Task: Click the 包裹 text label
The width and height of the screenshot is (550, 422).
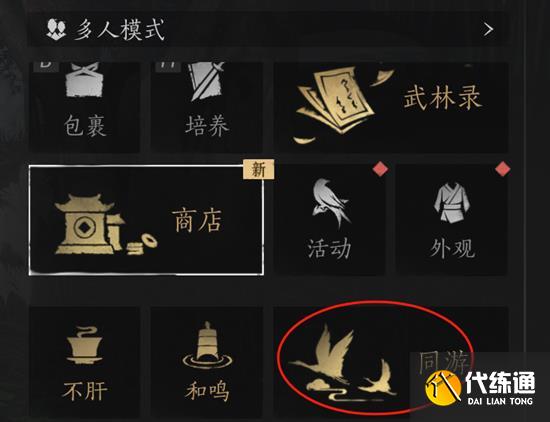Action: point(85,125)
